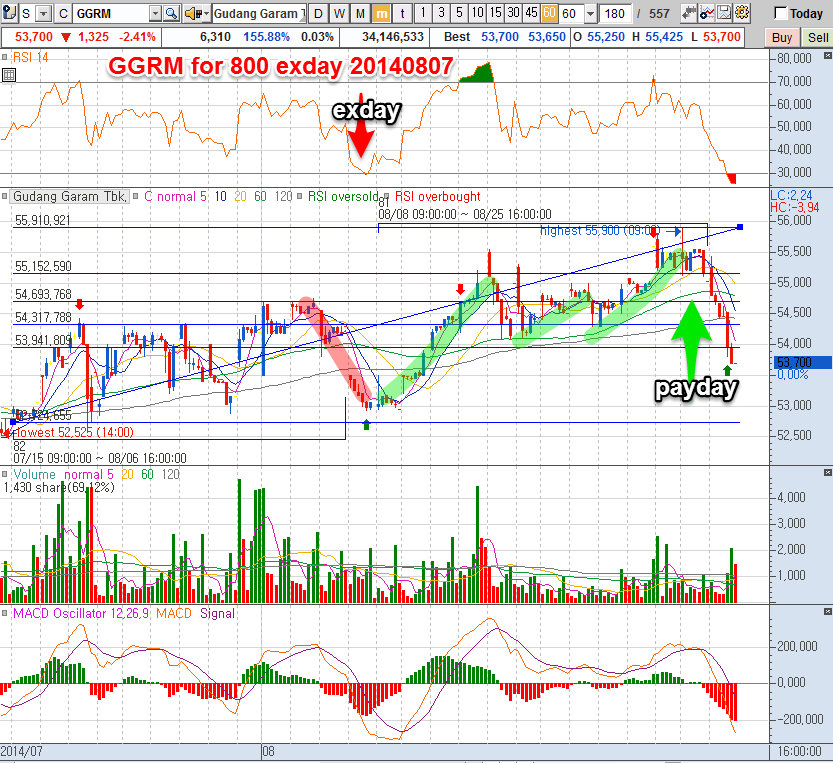The image size is (833, 763).
Task: Click the RSI panel table icon
Action: click(9, 75)
